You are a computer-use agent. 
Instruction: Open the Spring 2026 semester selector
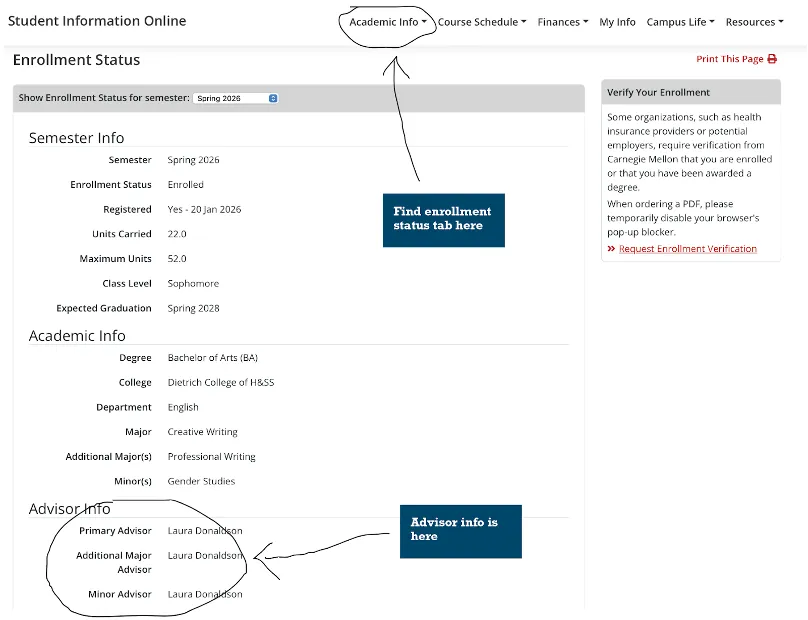pyautogui.click(x=236, y=98)
